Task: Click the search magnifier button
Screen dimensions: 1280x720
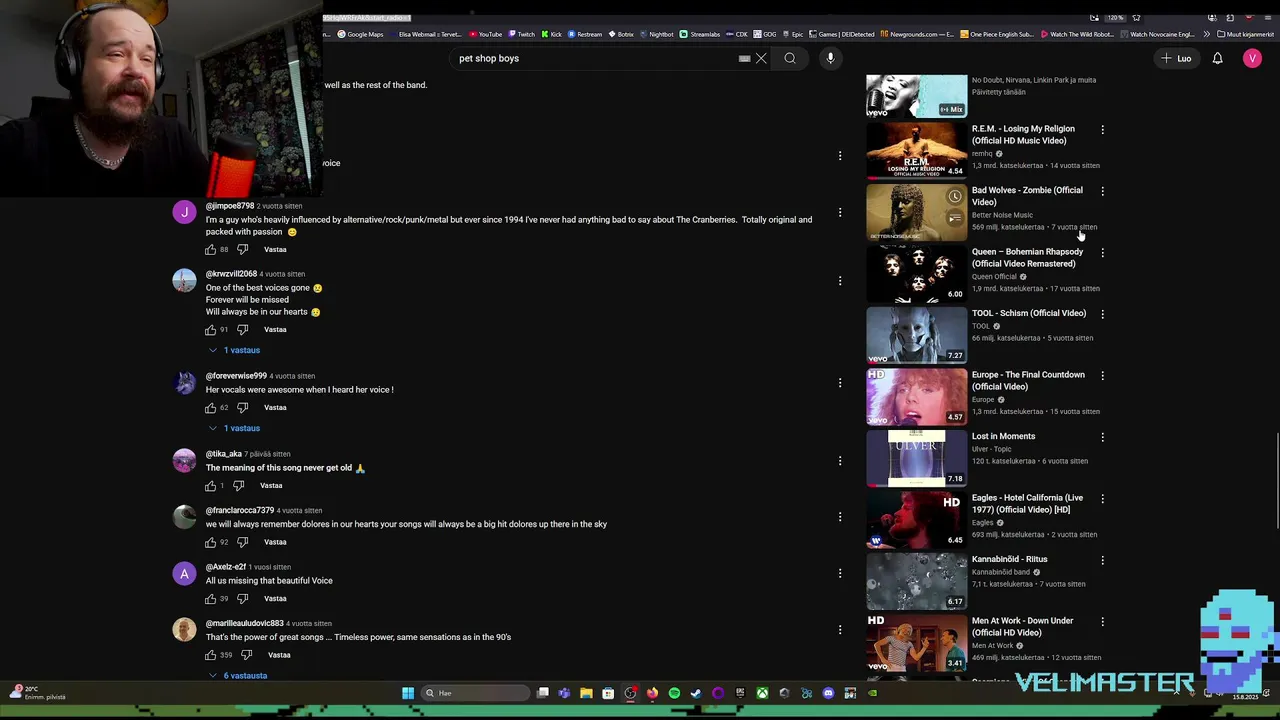Action: (790, 58)
